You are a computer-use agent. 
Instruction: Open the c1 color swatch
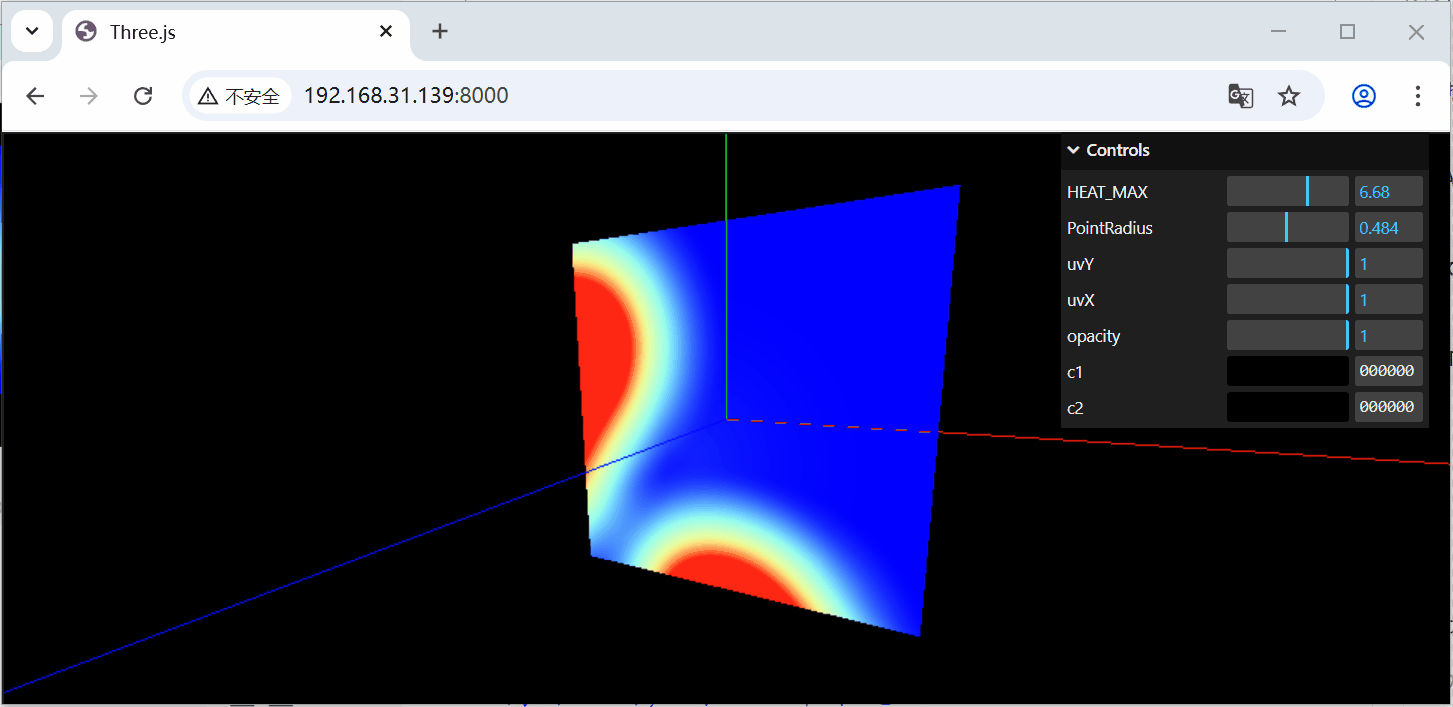coord(1288,371)
